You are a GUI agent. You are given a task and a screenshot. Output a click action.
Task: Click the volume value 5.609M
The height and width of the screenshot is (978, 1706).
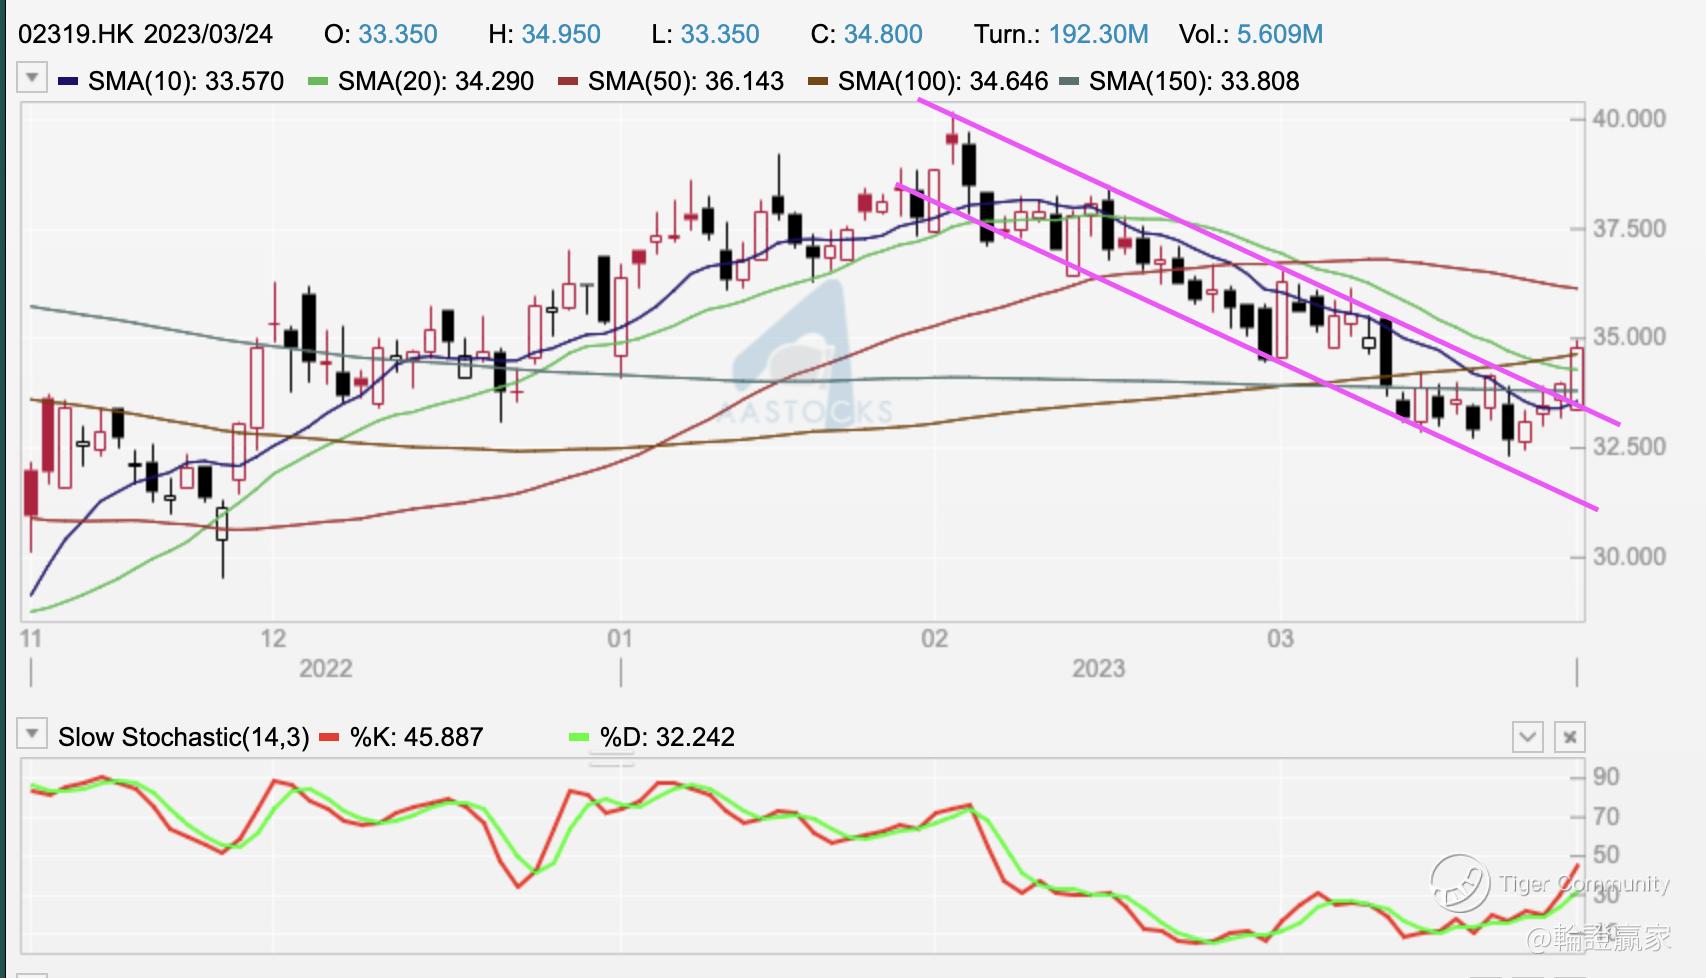click(x=1280, y=34)
